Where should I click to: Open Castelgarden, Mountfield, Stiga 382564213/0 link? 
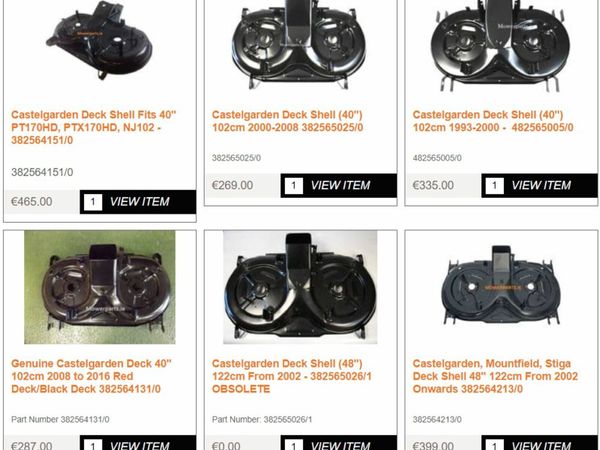[x=495, y=376]
